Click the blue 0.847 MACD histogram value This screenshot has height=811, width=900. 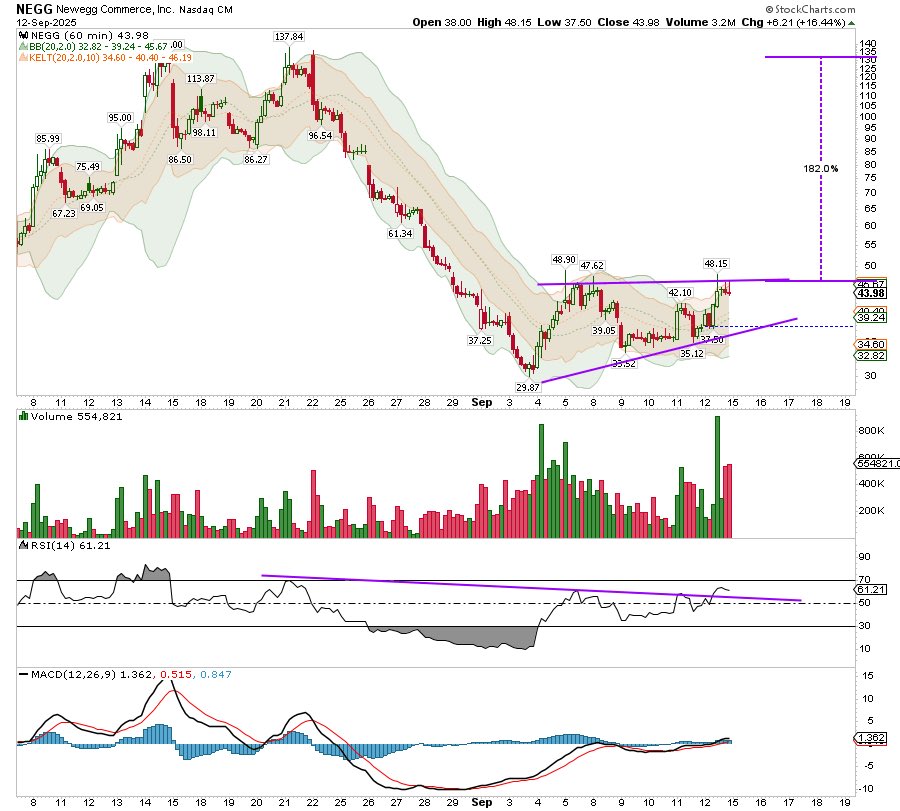coord(216,674)
